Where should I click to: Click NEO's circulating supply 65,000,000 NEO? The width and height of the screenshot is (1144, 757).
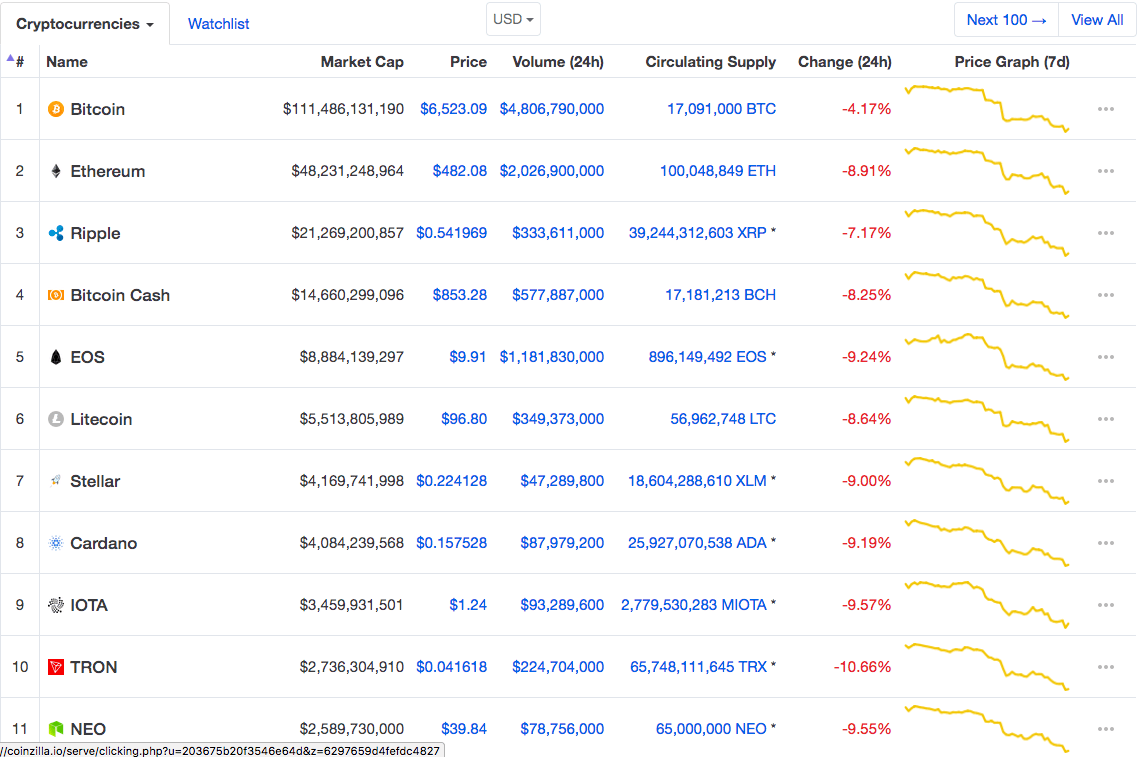click(x=711, y=729)
